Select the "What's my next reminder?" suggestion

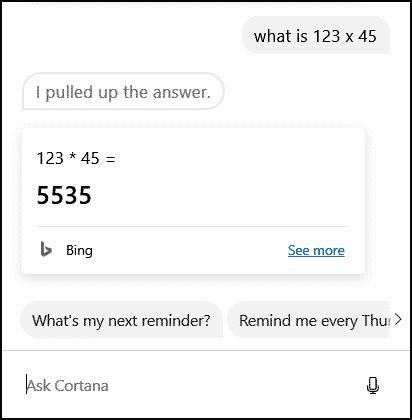[x=121, y=320]
